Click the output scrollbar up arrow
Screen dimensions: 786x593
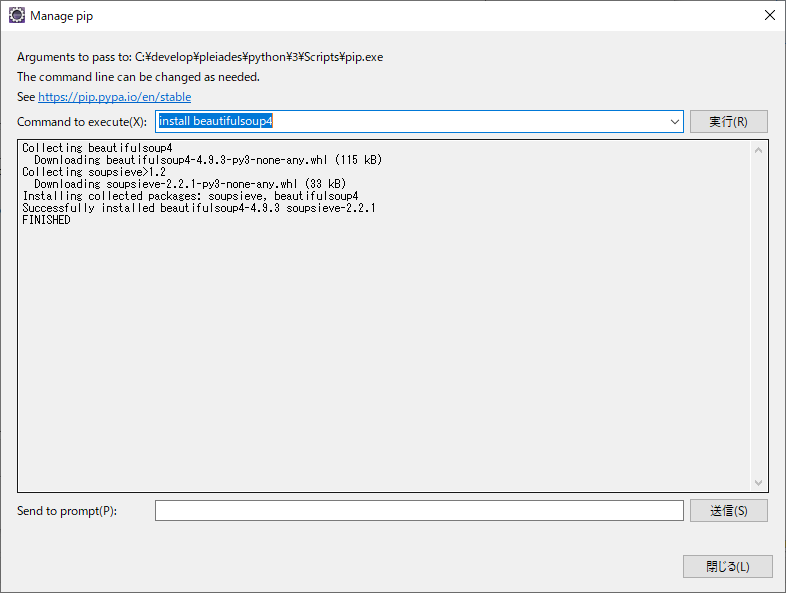coord(758,151)
